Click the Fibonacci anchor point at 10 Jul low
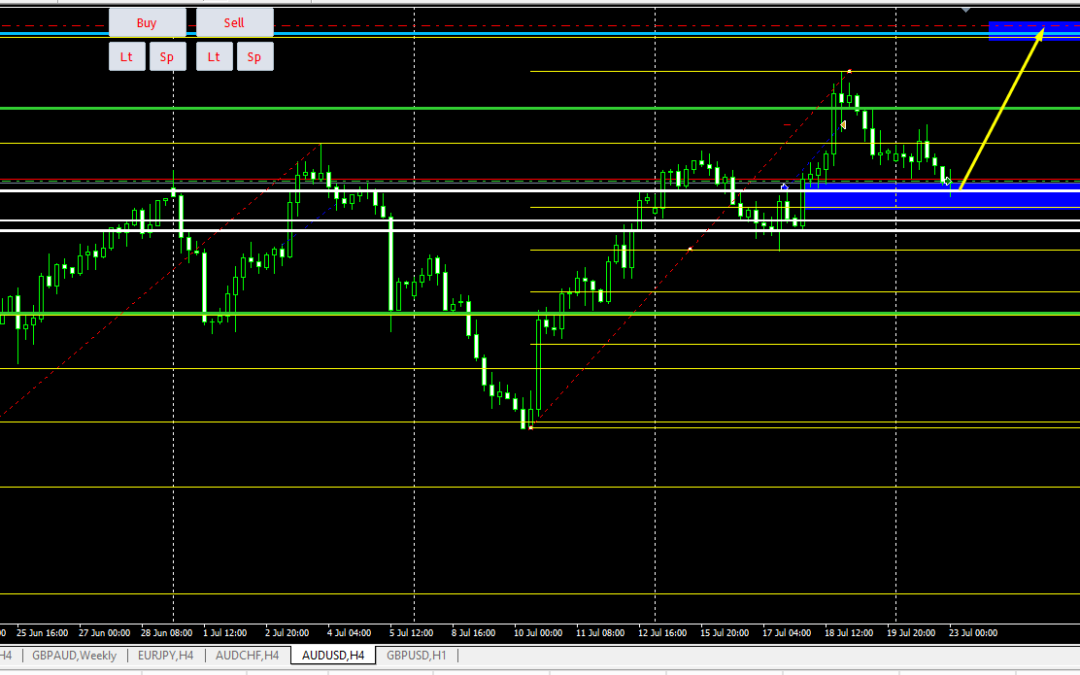 point(530,427)
